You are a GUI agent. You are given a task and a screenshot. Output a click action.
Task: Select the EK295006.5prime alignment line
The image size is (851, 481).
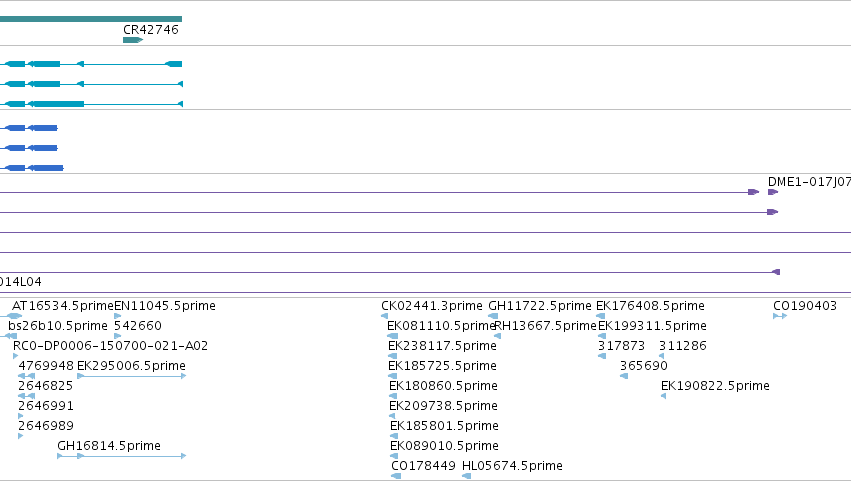pyautogui.click(x=132, y=376)
